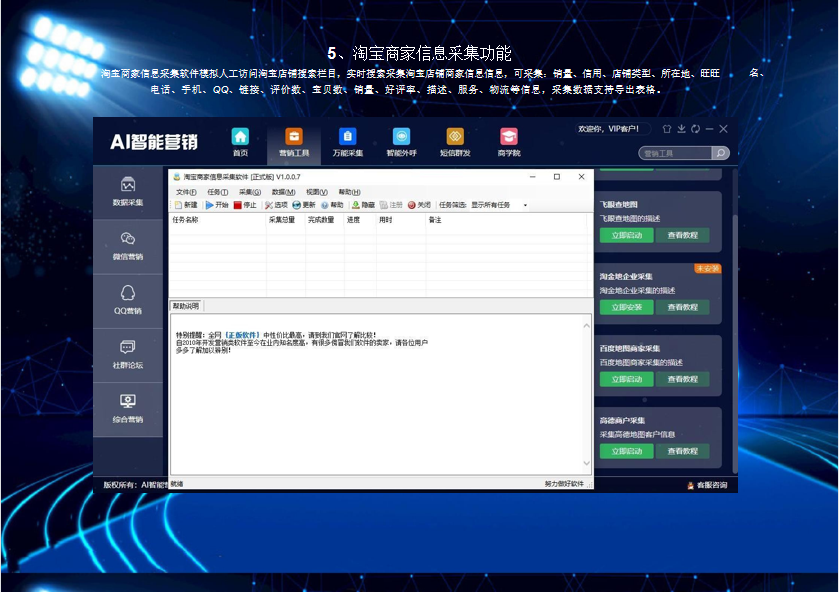Click 查看教程 for 飞眼查地图
Screen dimensions: 839x592
coord(683,236)
